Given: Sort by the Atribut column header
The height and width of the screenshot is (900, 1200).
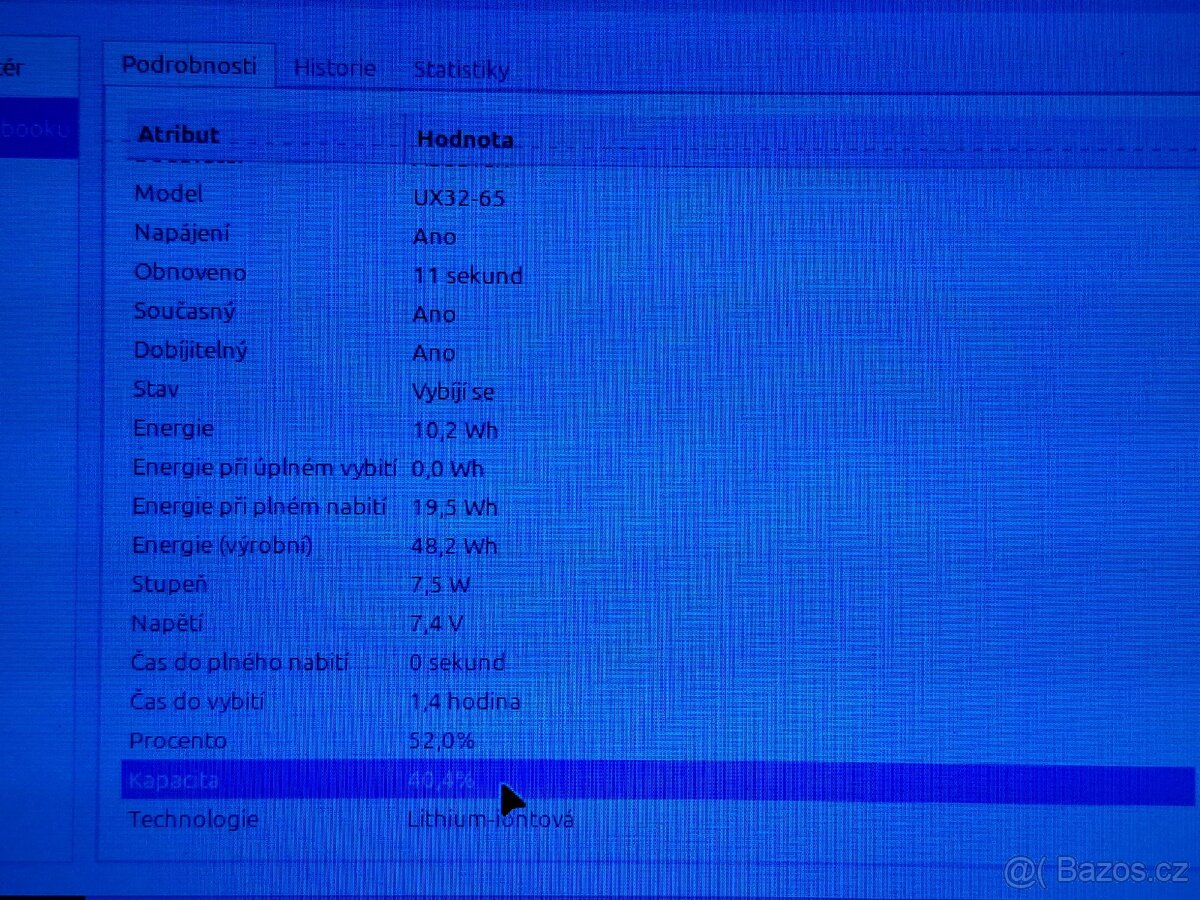Looking at the screenshot, I should pos(178,135).
